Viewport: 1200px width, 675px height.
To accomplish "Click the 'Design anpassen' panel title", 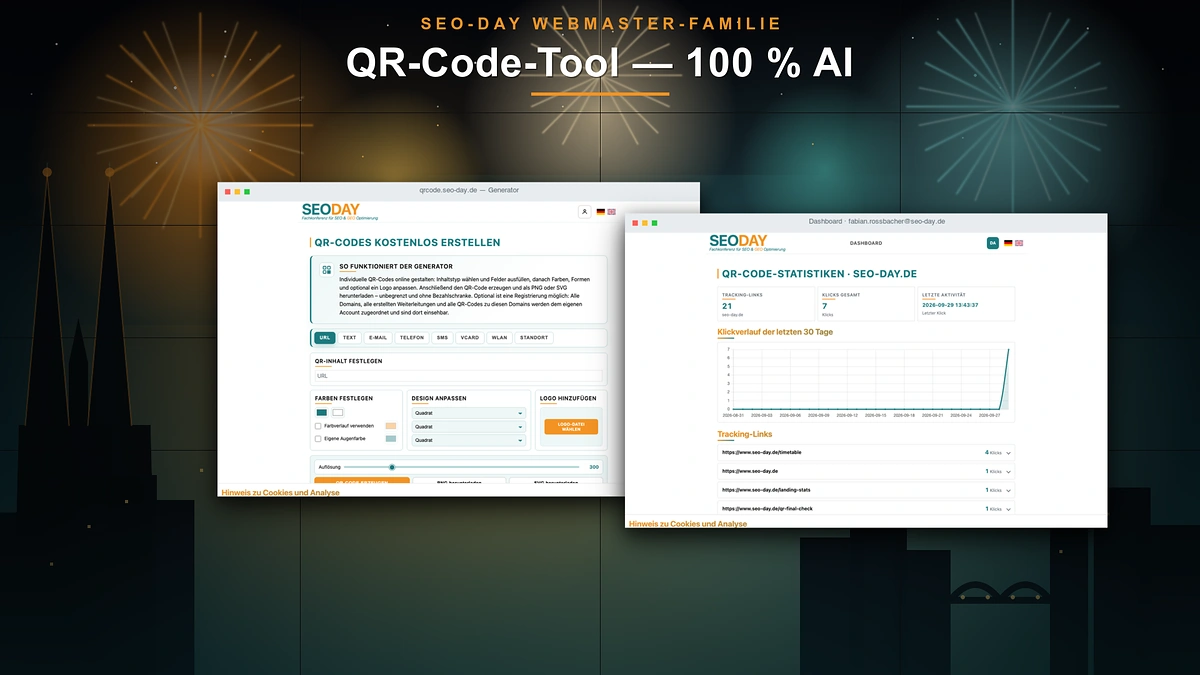I will point(441,398).
